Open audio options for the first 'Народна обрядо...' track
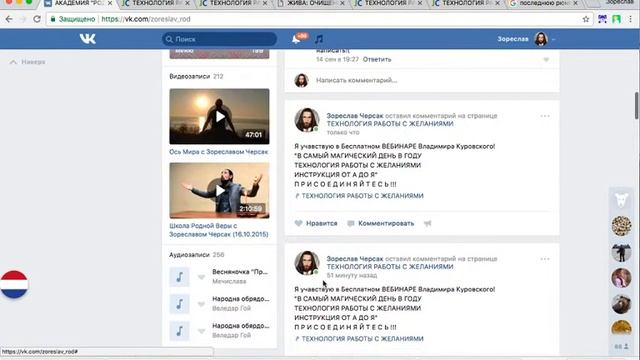640x360 pixels. point(201,304)
